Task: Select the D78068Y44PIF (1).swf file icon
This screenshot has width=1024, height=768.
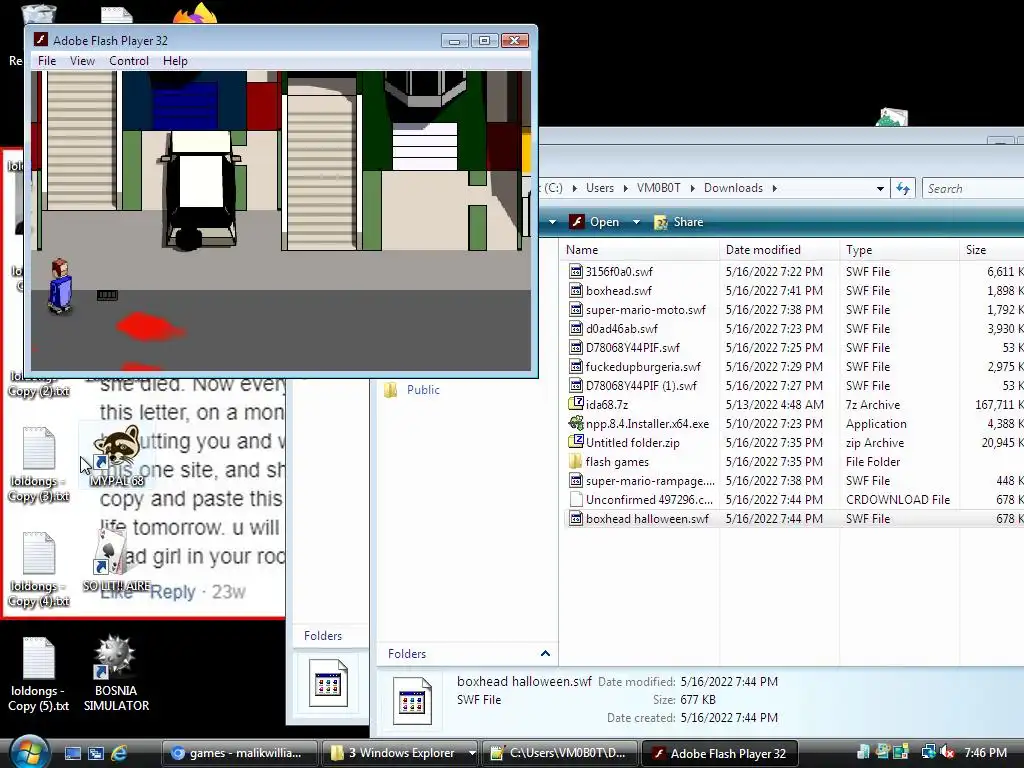Action: [x=575, y=385]
